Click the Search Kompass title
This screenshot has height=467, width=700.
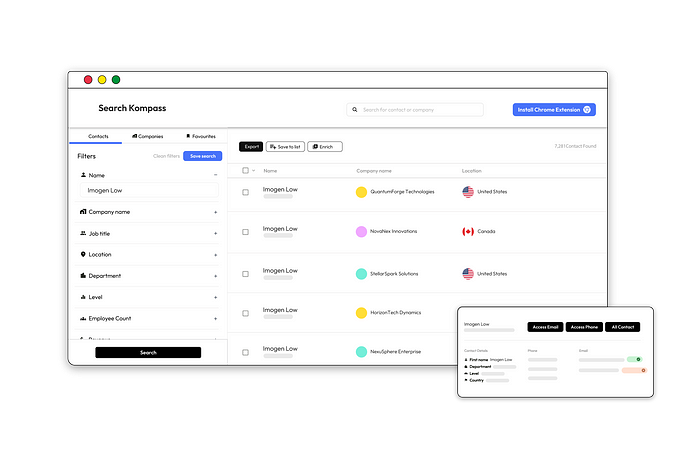pos(132,108)
